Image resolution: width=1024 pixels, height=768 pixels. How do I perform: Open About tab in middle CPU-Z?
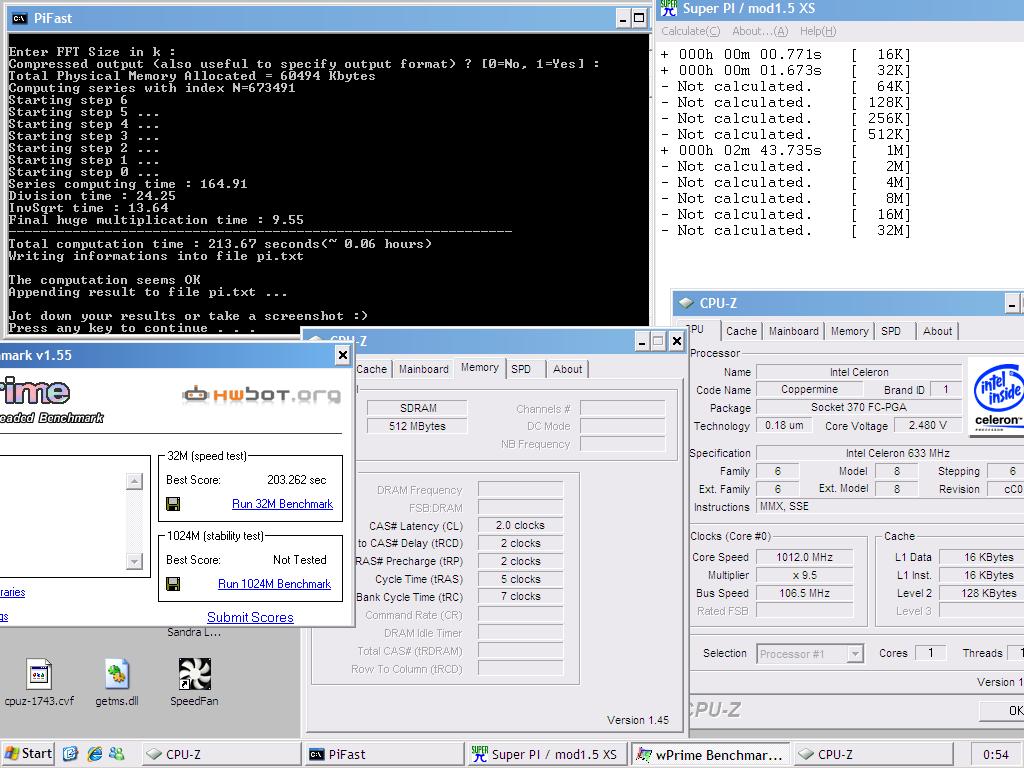[x=568, y=369]
